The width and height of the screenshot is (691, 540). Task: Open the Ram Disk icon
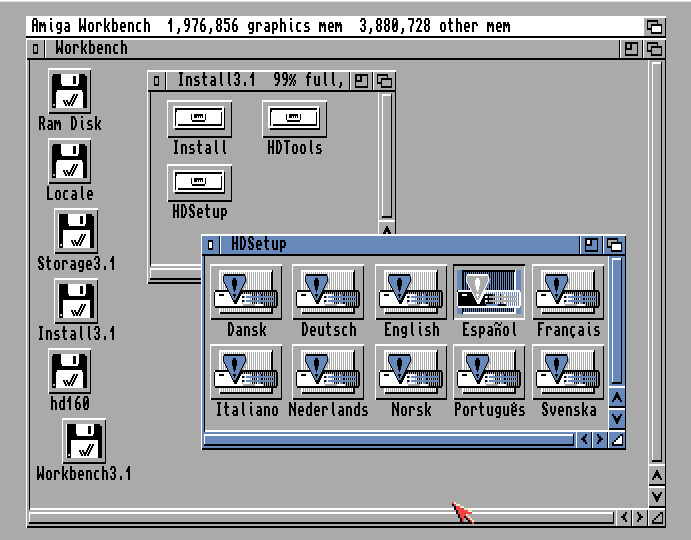click(70, 92)
